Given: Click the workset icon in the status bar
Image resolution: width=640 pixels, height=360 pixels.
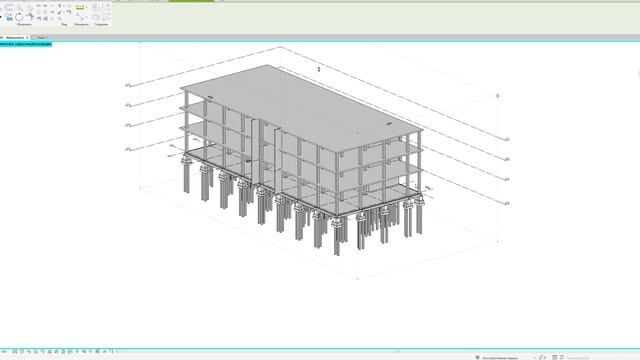Looking at the screenshot, I should pos(477,358).
